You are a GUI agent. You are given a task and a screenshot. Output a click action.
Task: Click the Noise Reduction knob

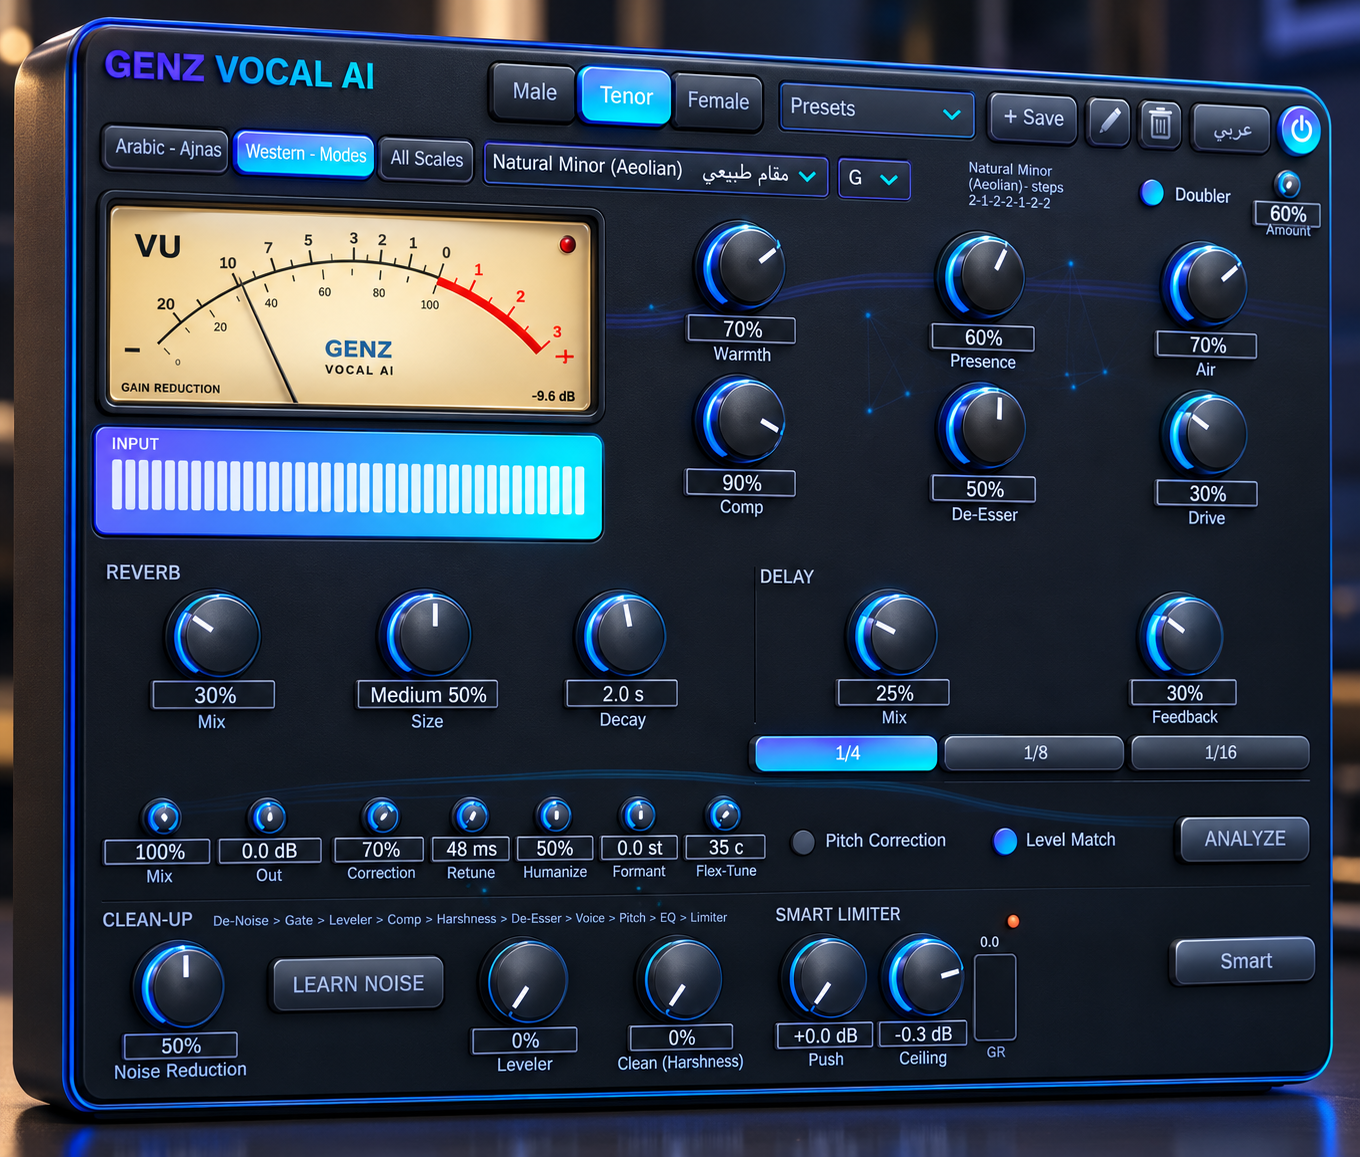point(181,986)
